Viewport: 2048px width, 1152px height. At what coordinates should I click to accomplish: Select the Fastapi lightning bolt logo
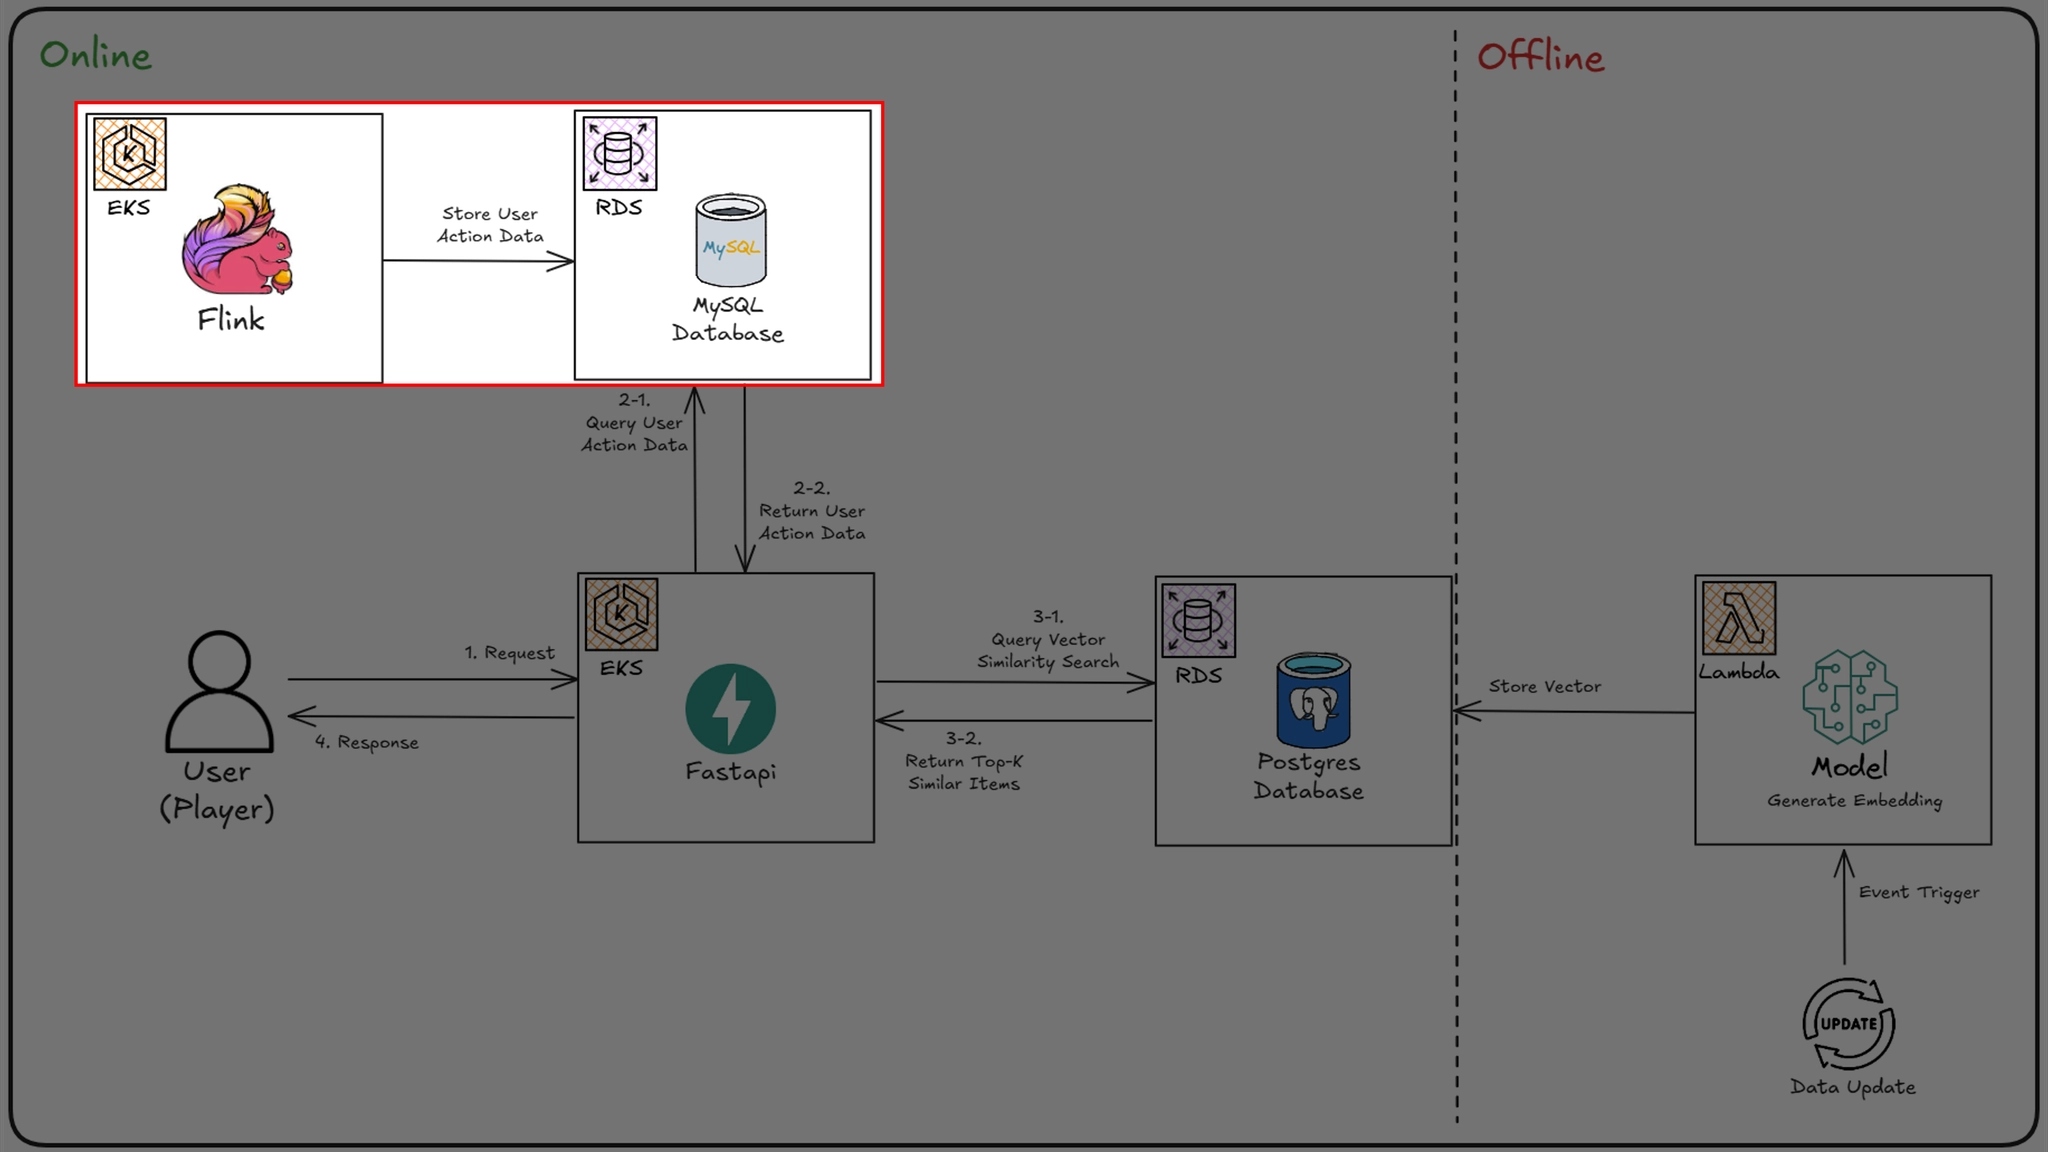point(730,708)
